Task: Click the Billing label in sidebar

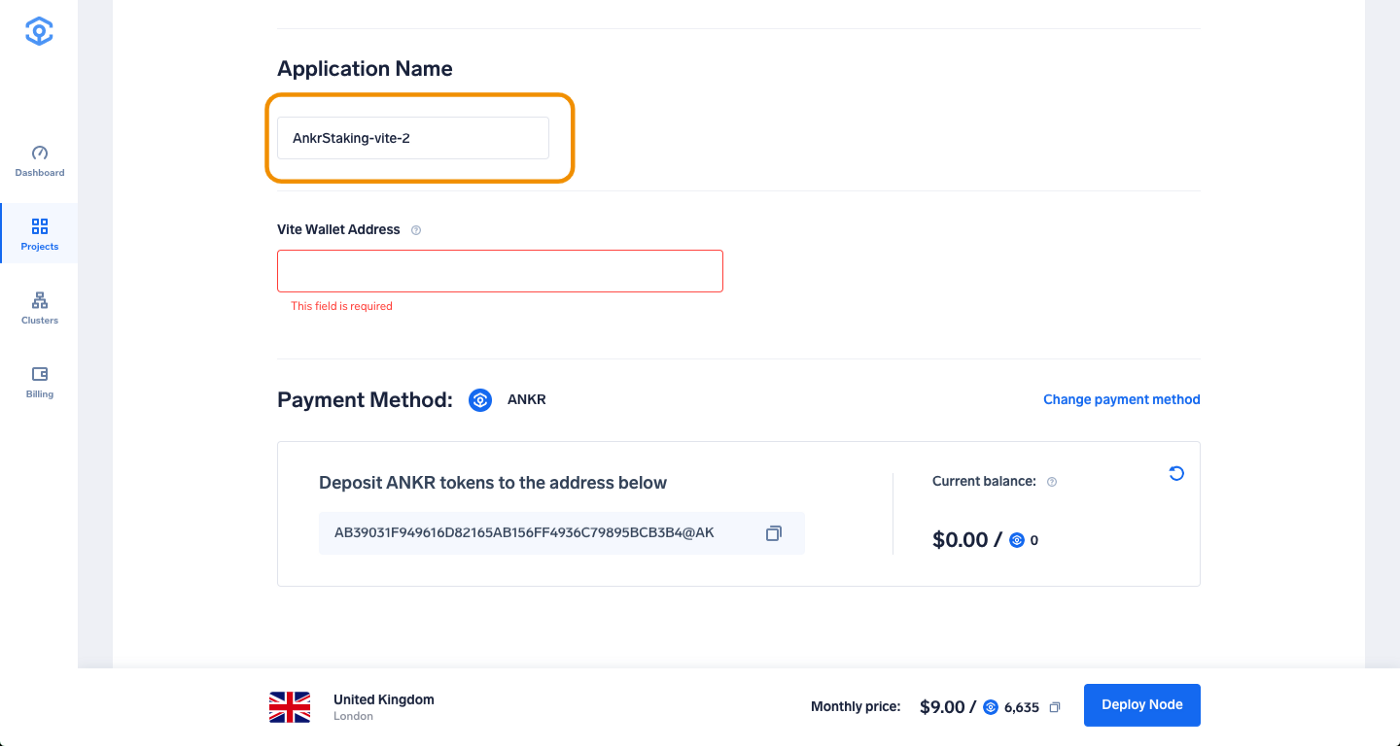Action: click(x=39, y=394)
